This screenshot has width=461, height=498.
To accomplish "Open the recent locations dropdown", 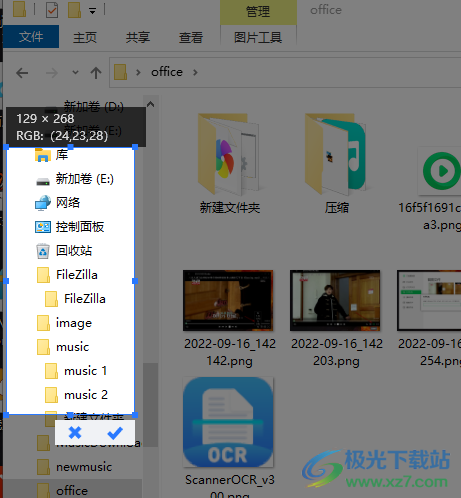I will pyautogui.click(x=75, y=72).
